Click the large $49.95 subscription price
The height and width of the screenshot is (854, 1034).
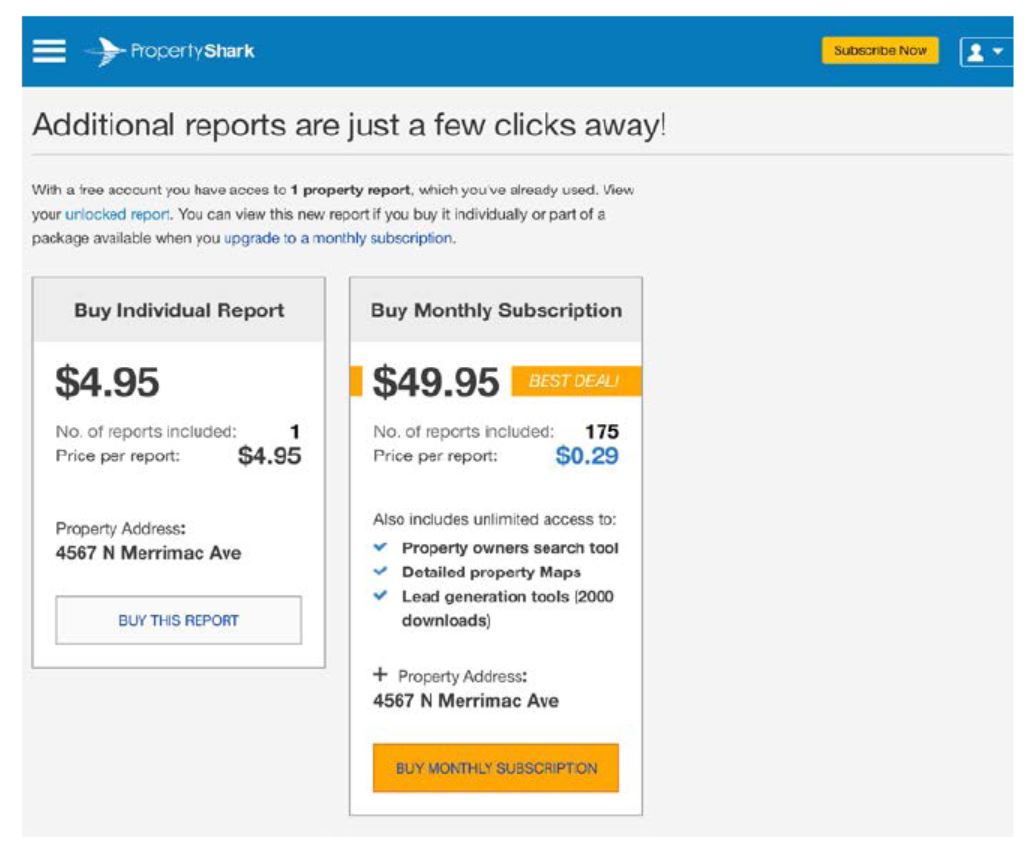coord(435,382)
